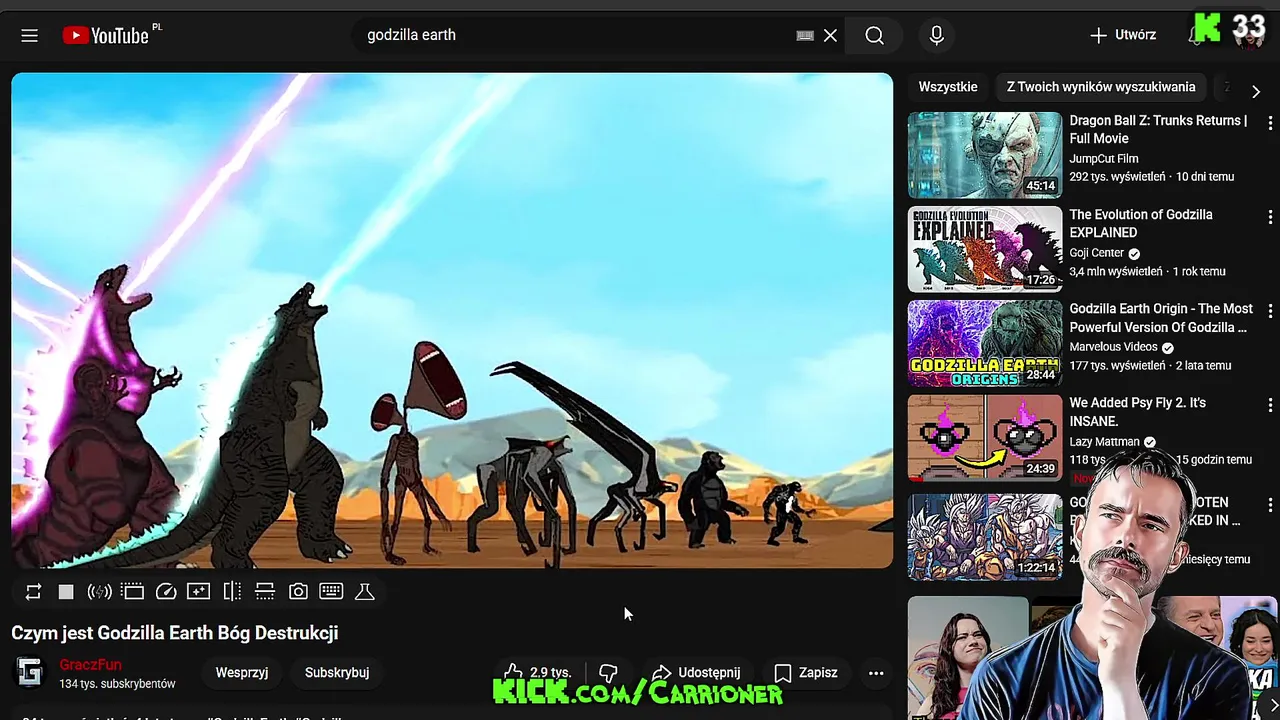Open 'The Evolution of Godzilla EXPLAINED' title

tap(1141, 224)
